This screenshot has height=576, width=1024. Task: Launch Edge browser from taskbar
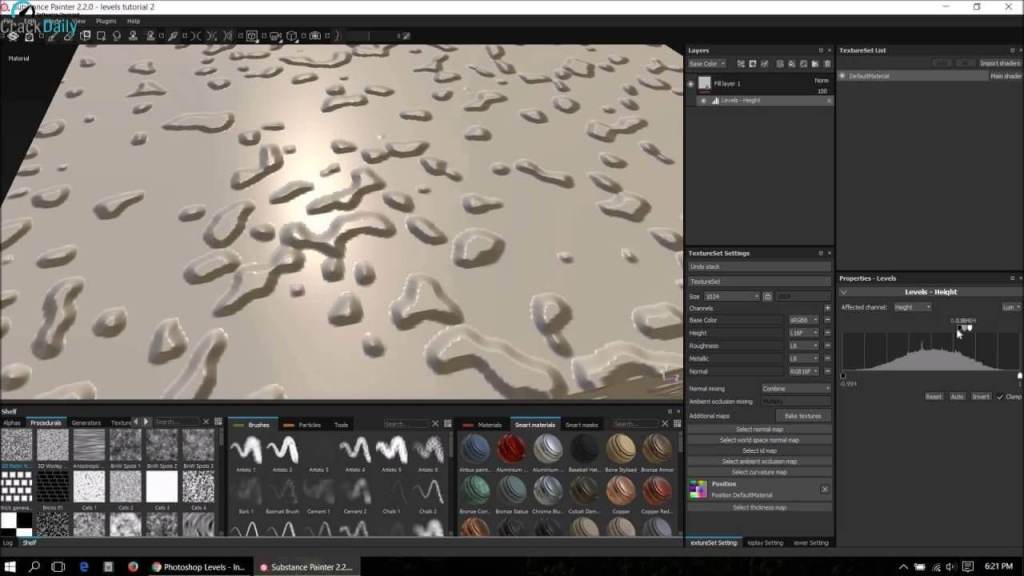(x=84, y=566)
